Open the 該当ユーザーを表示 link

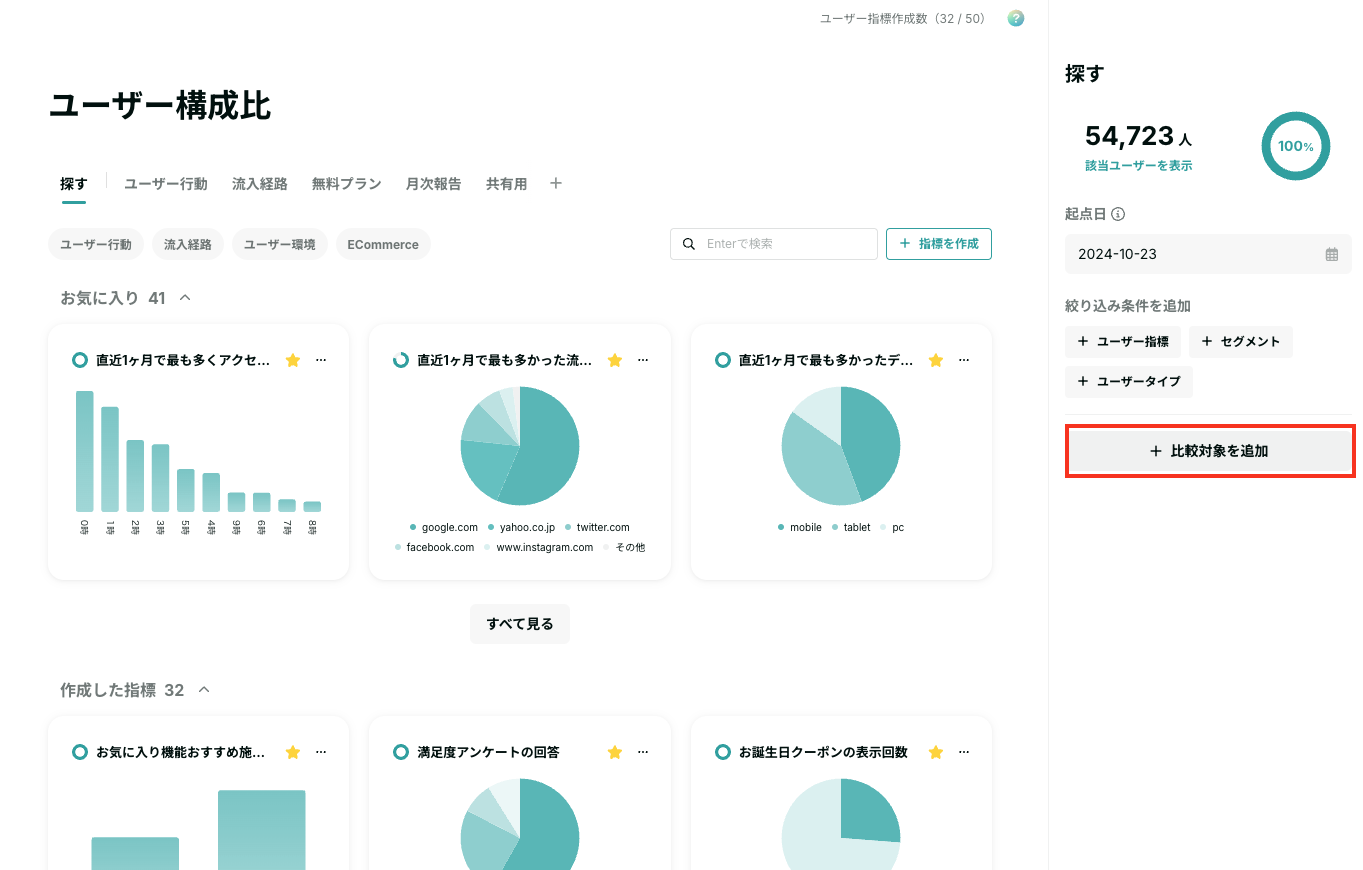pos(1139,166)
